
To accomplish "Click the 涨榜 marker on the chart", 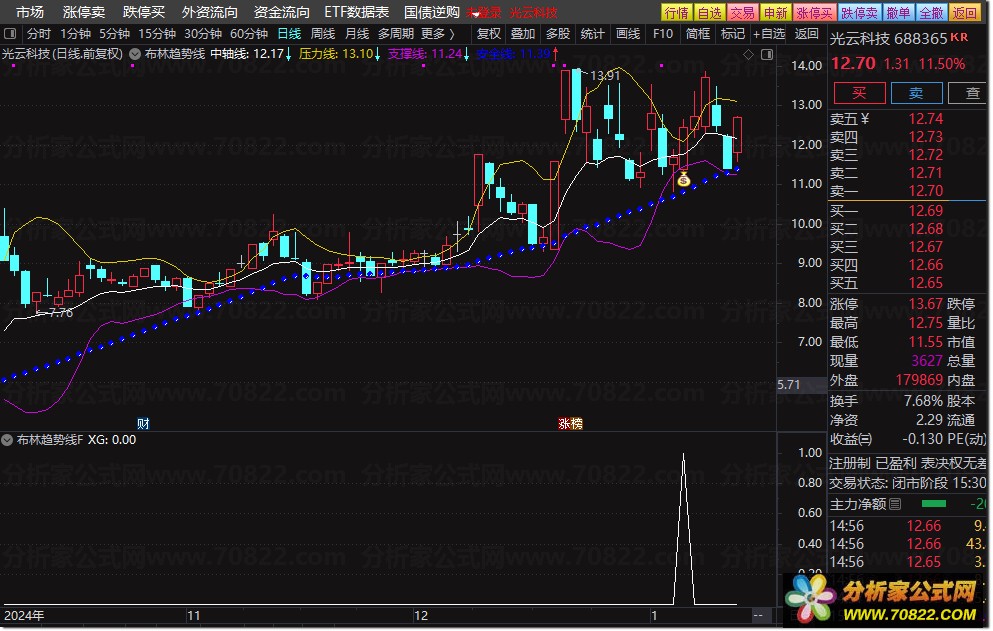I will click(570, 424).
